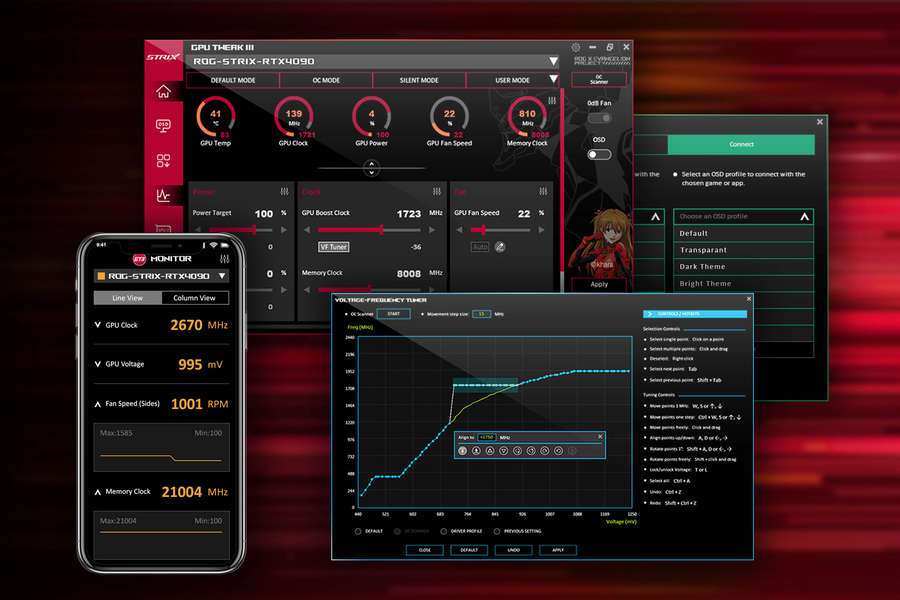Click the green Connect button
The height and width of the screenshot is (600, 900).
(741, 145)
